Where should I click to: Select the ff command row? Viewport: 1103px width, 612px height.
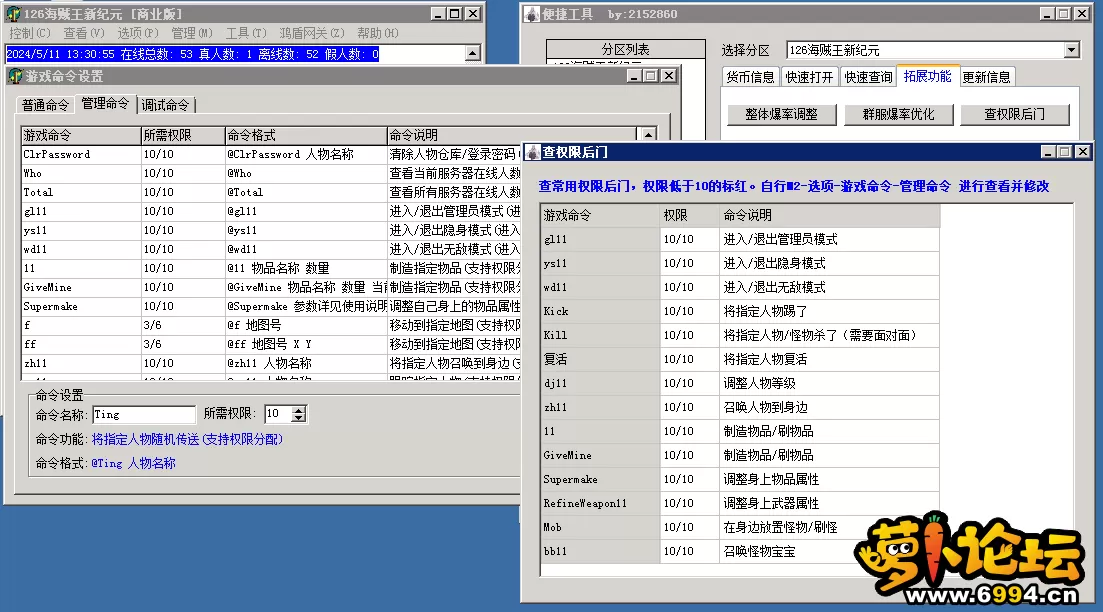[x=272, y=344]
